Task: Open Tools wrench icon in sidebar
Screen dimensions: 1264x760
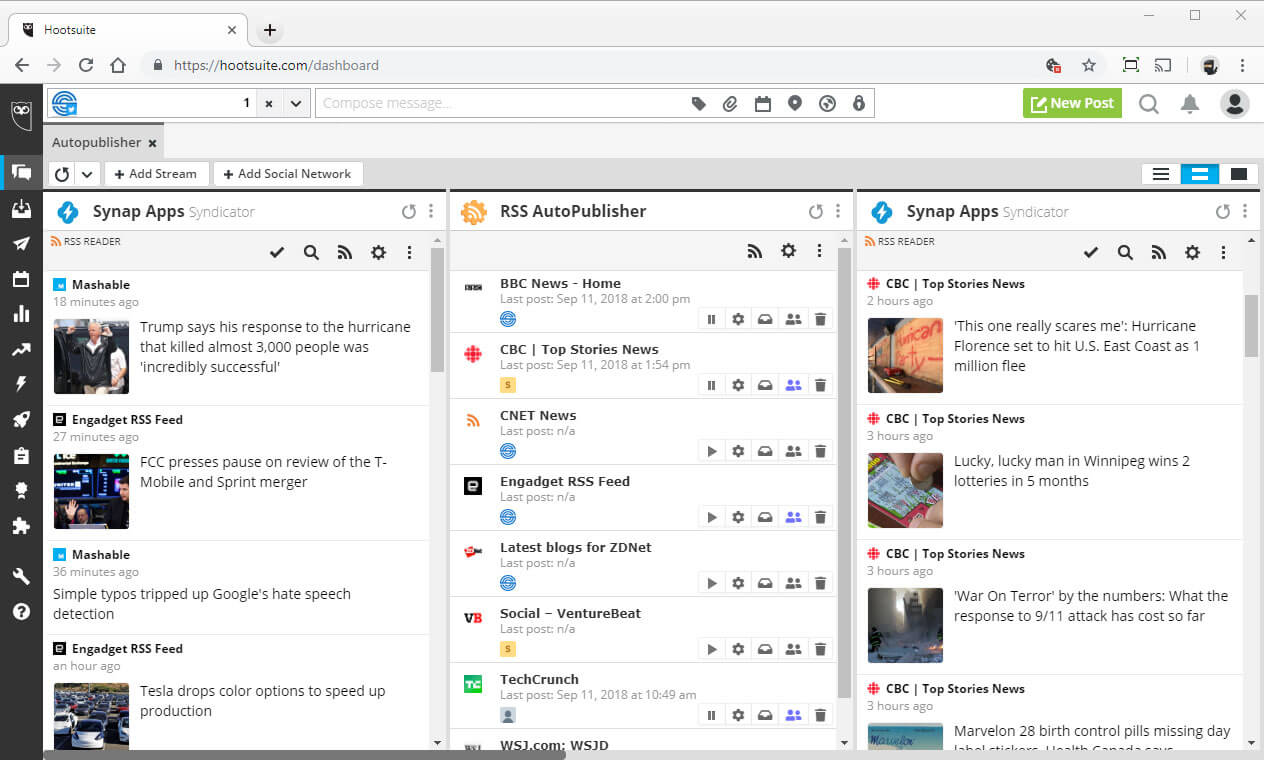Action: pos(21,576)
